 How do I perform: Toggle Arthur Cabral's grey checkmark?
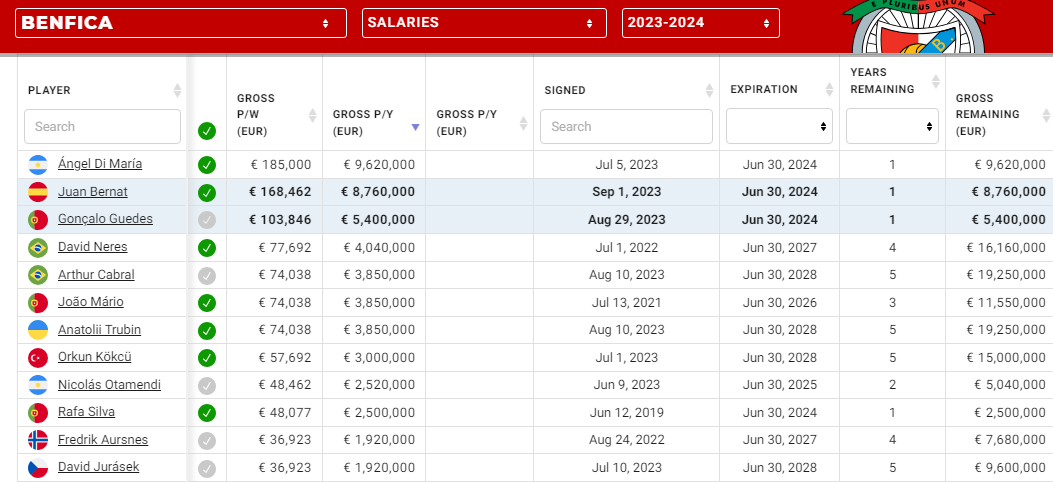pos(207,275)
